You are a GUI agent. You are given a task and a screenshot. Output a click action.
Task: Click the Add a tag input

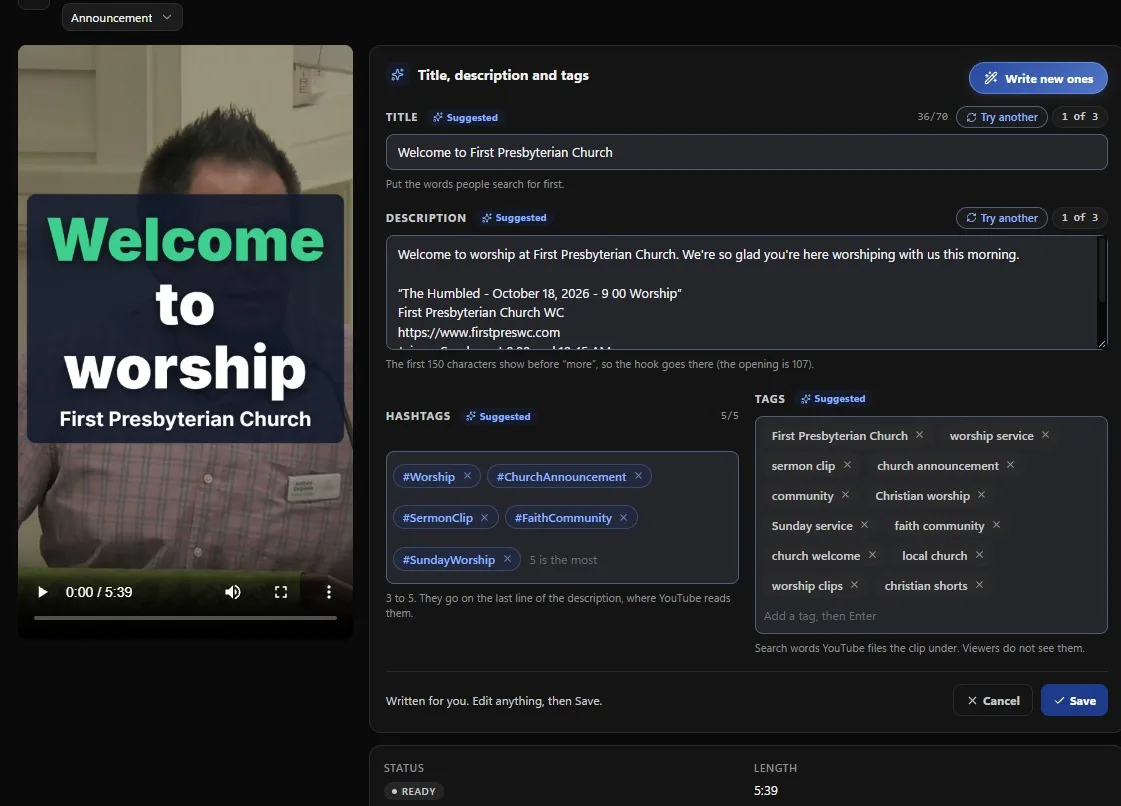tap(929, 616)
